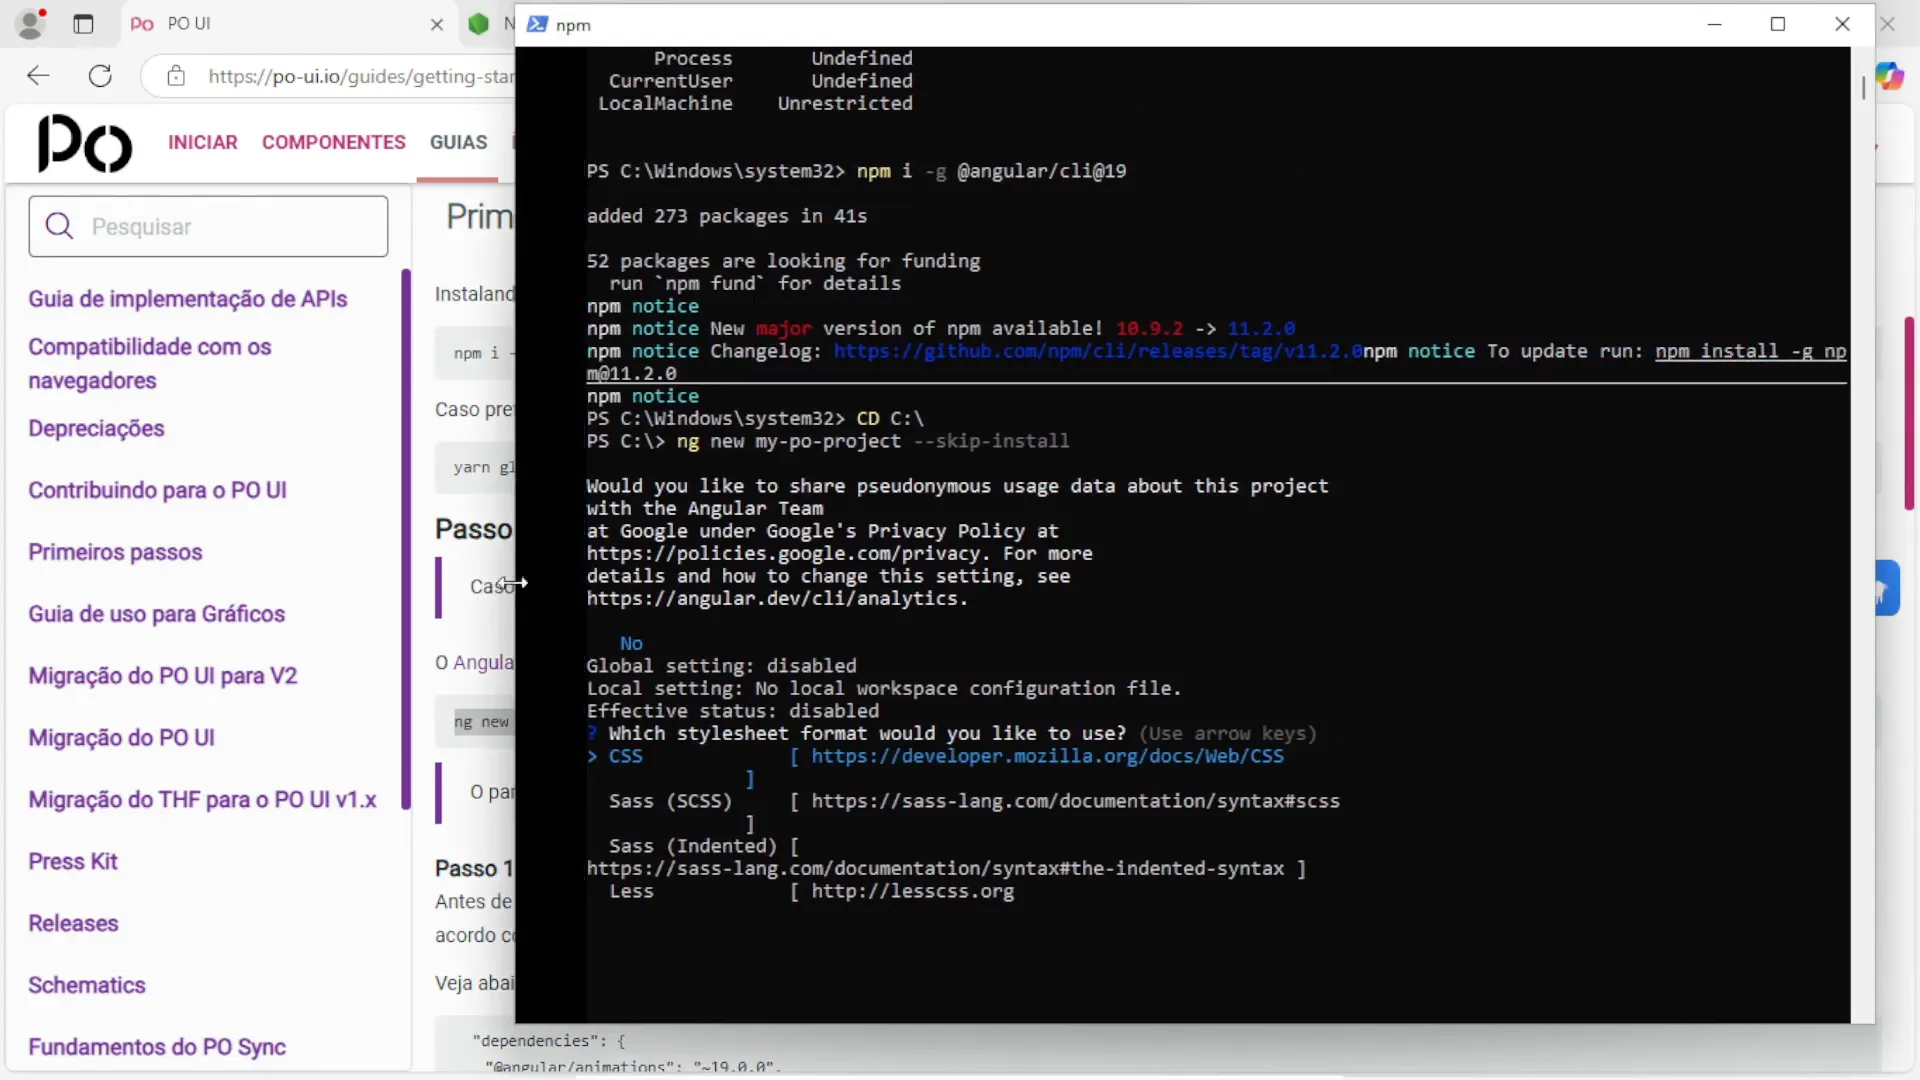Click the browser back arrow
1920x1080 pixels.
click(38, 76)
